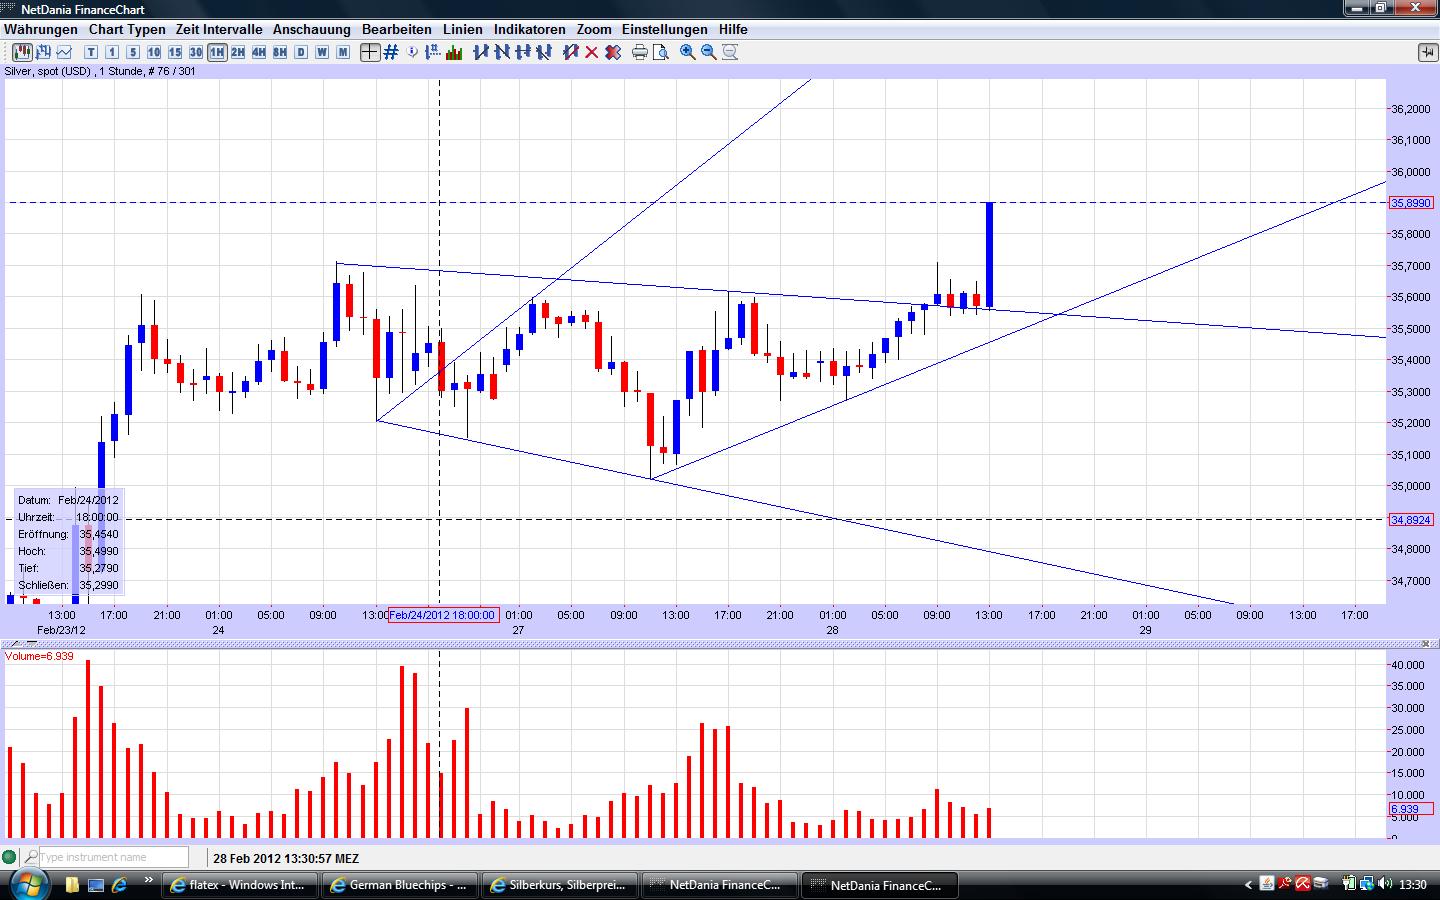Toggle the chart grid icon
The image size is (1440, 900).
(391, 52)
